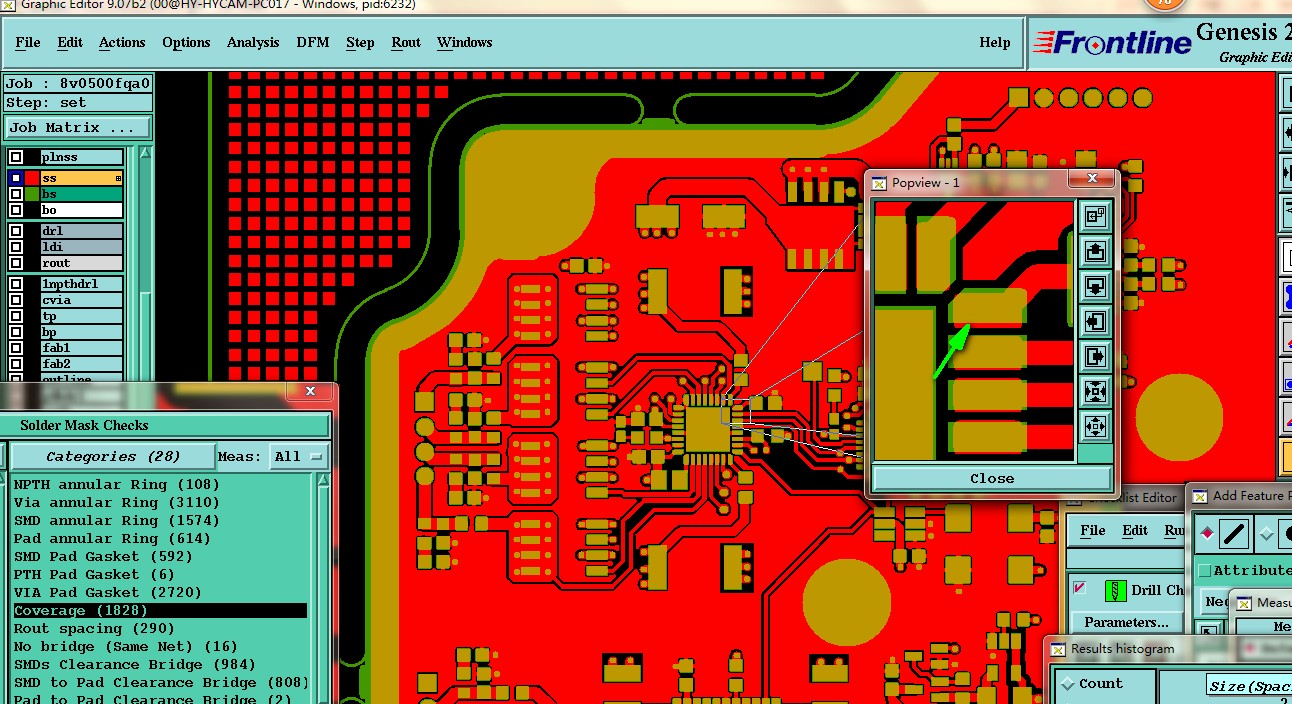Open the Analysis menu
This screenshot has width=1292, height=704.
coord(253,42)
